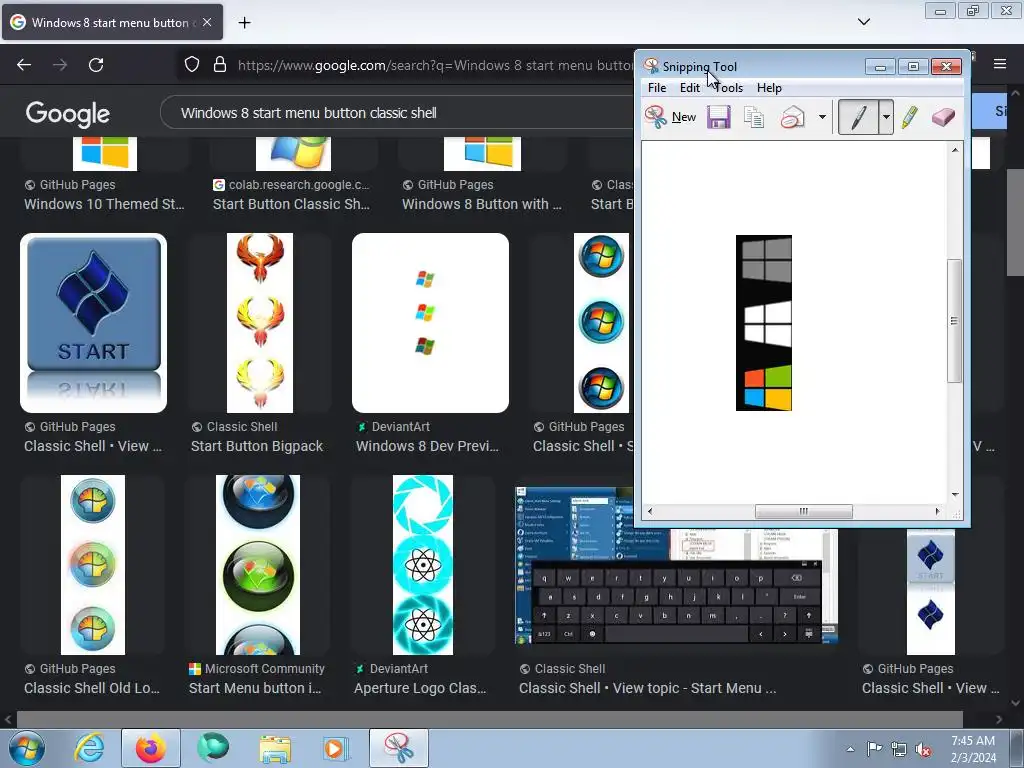Click the Windows 10 Themed St... link
Image resolution: width=1024 pixels, height=768 pixels.
pyautogui.click(x=104, y=204)
